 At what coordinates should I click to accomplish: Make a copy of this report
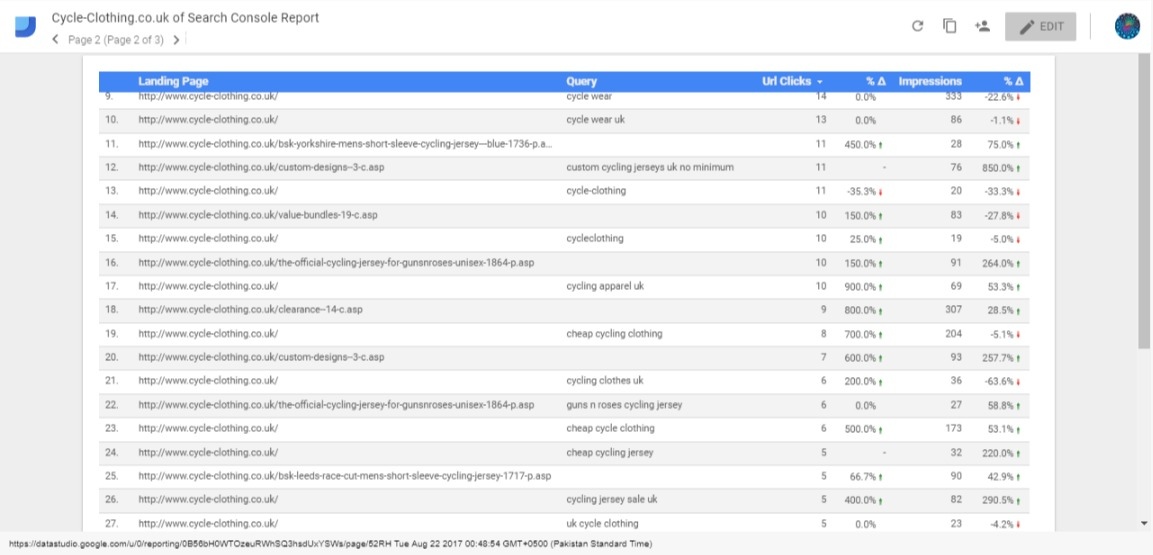(x=949, y=27)
